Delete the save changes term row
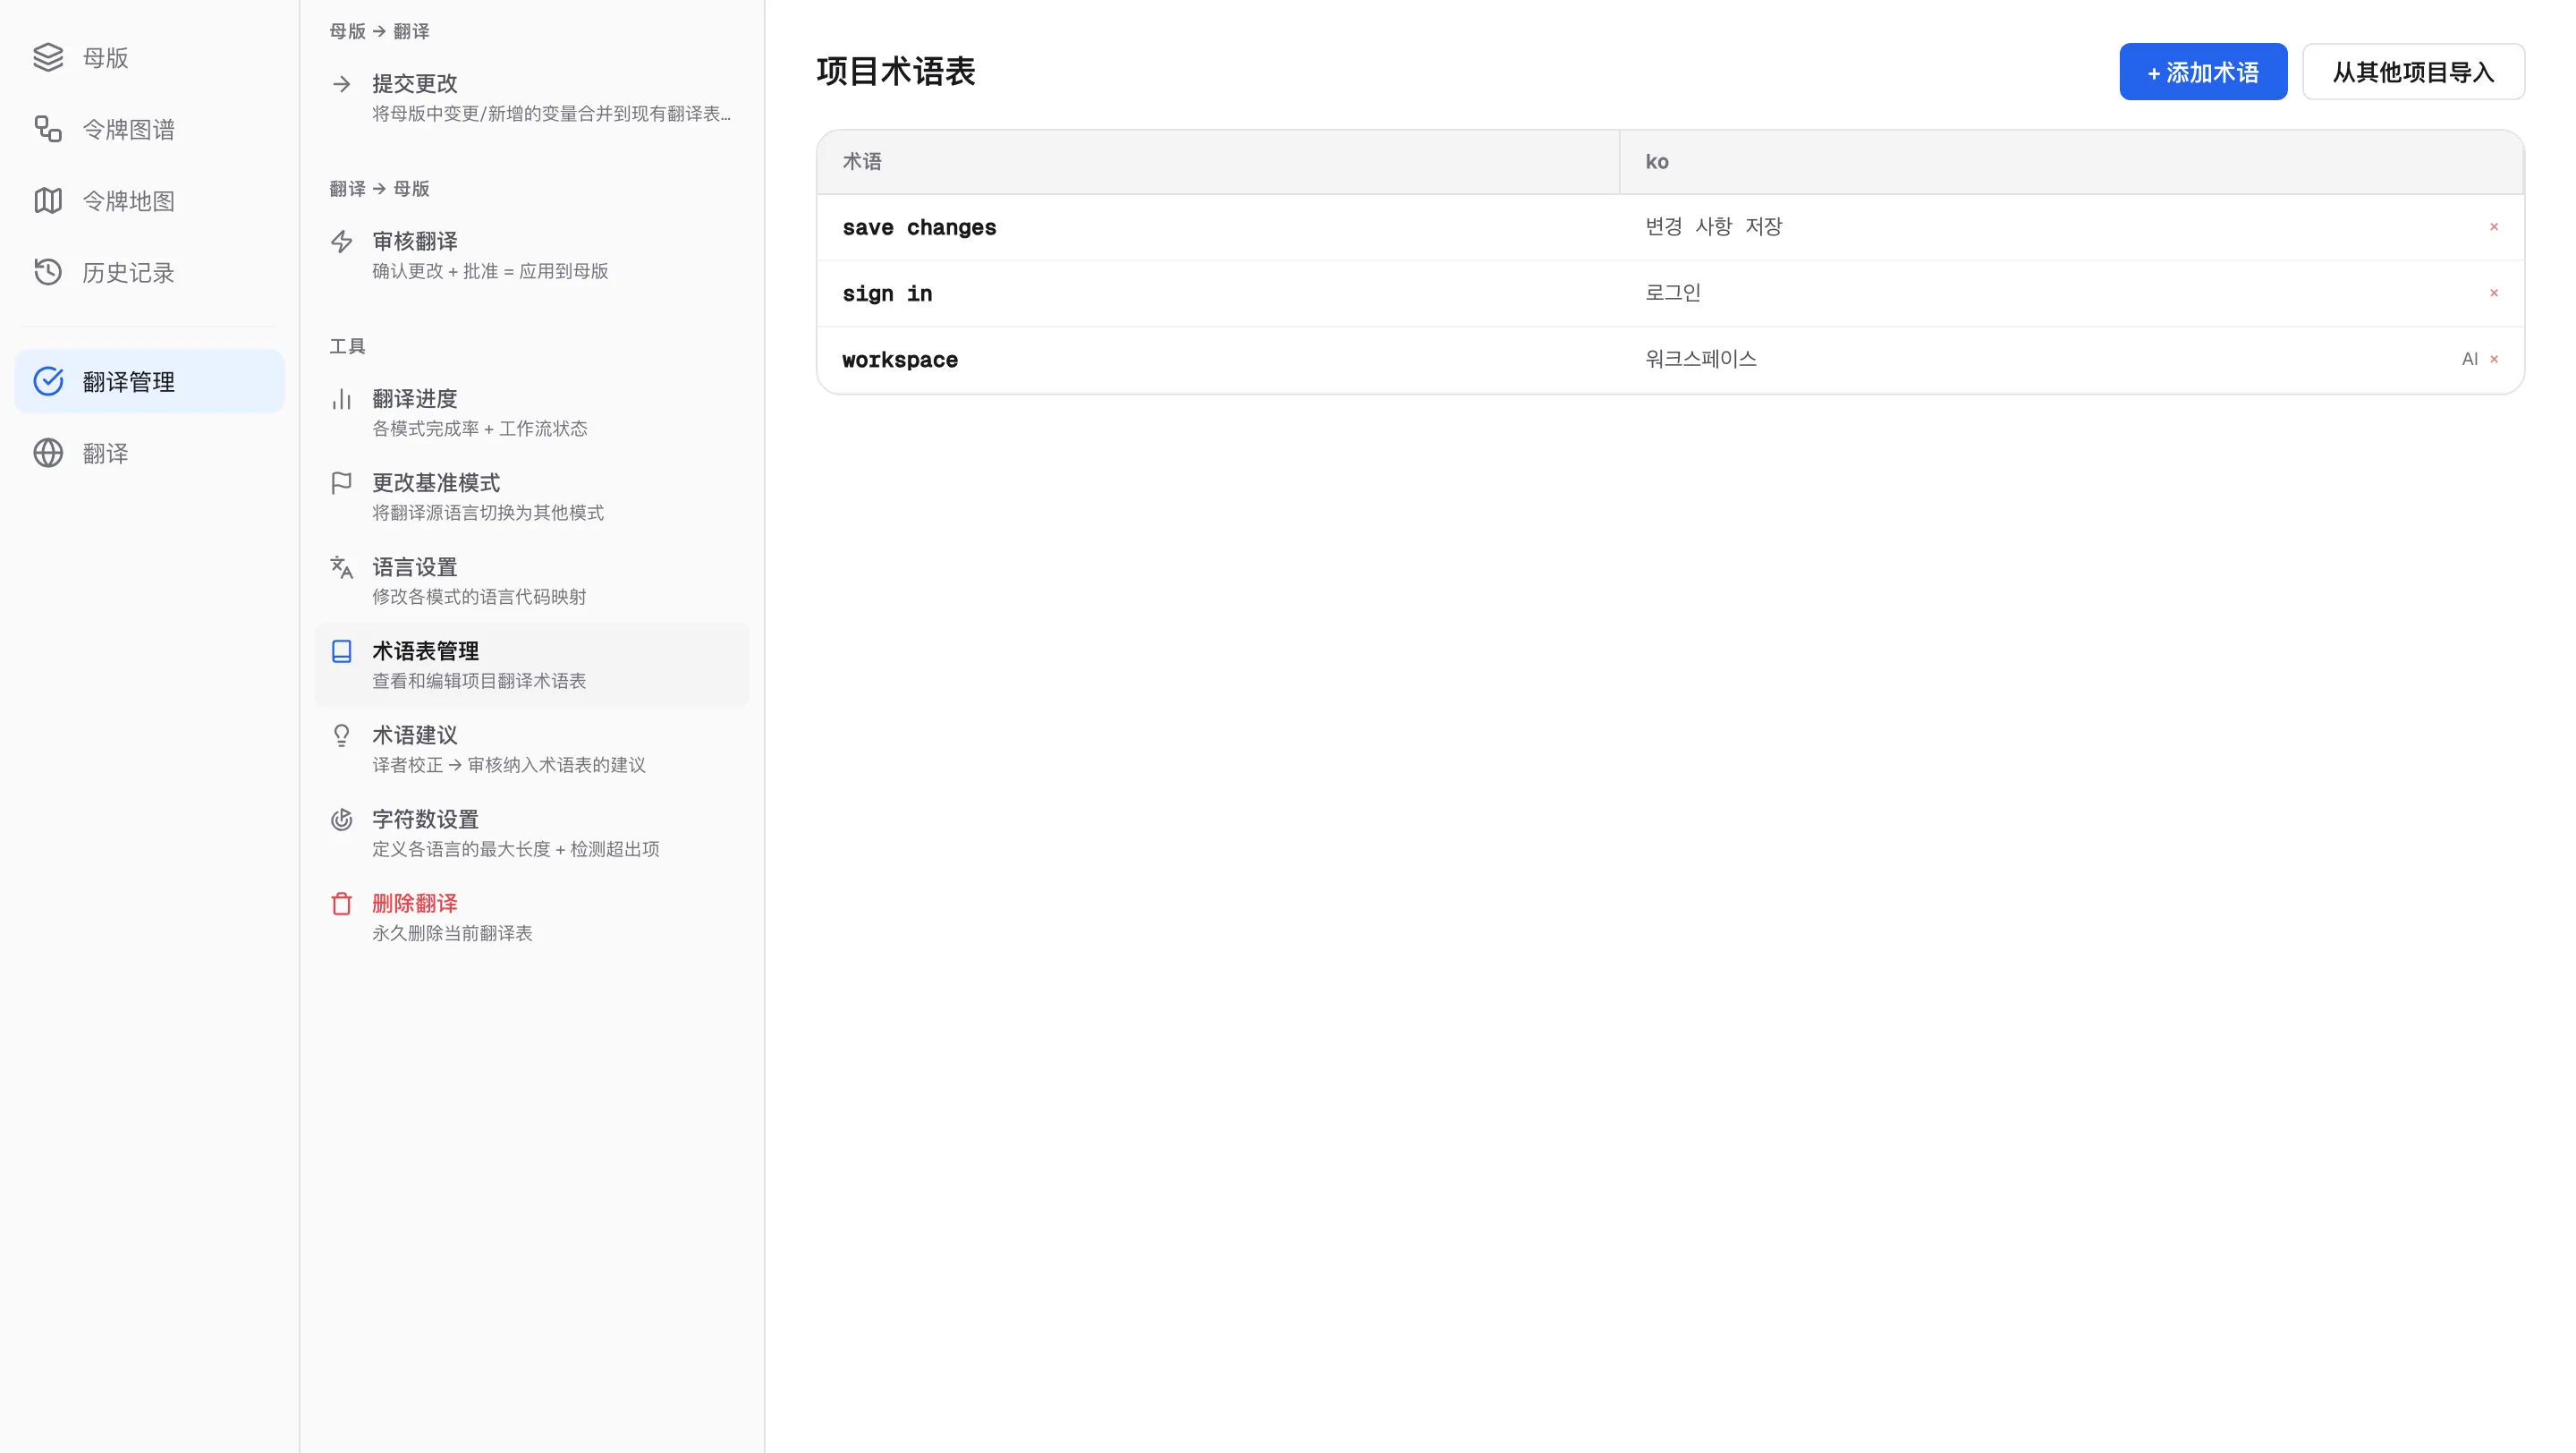Image resolution: width=2576 pixels, height=1453 pixels. pyautogui.click(x=2494, y=227)
